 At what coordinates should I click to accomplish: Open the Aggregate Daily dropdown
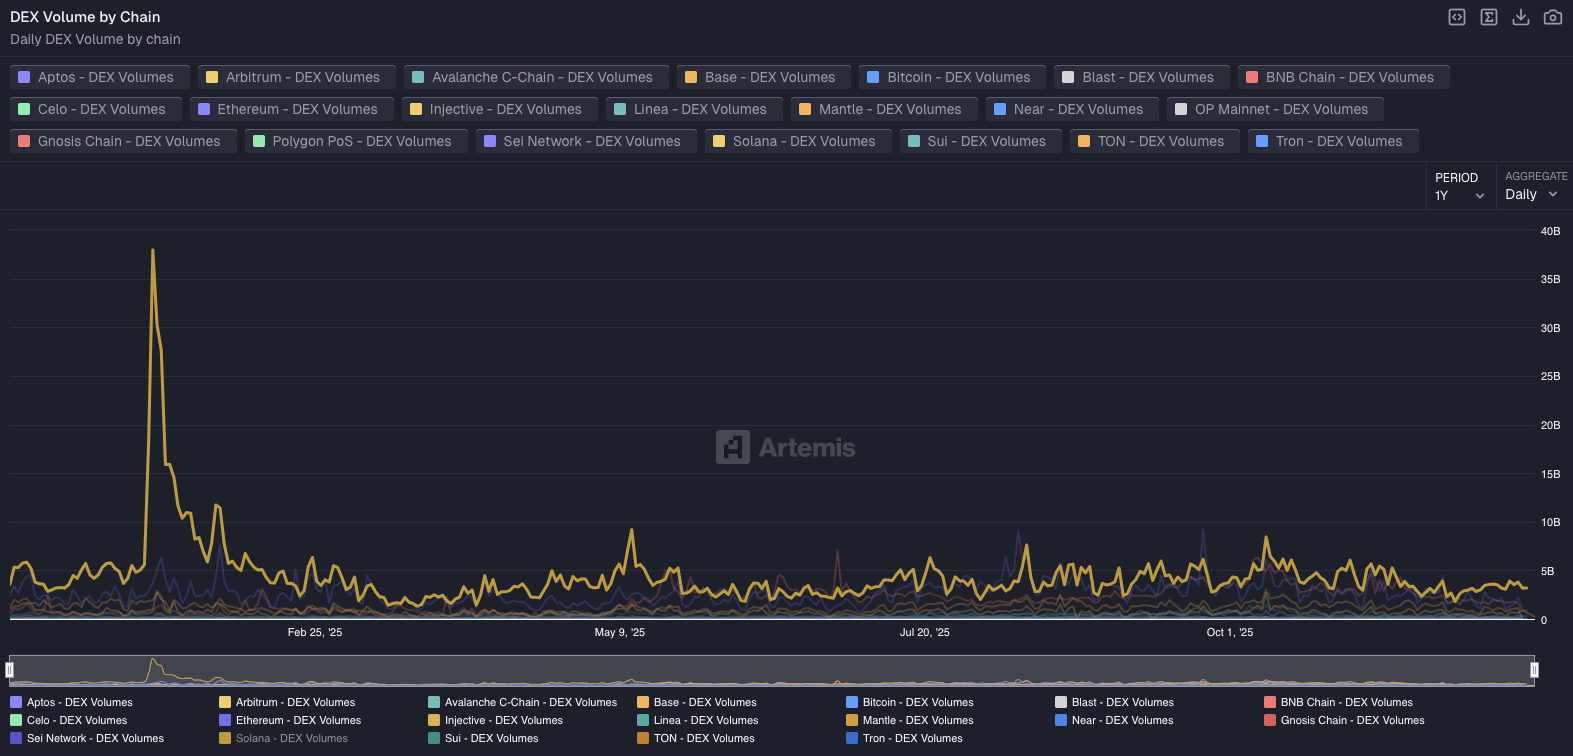(x=1531, y=195)
